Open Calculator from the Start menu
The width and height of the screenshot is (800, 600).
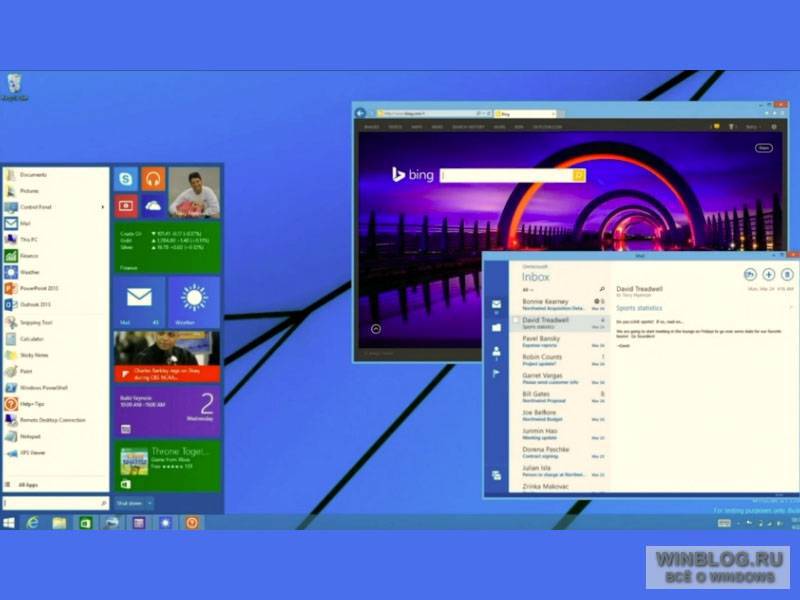(56, 339)
